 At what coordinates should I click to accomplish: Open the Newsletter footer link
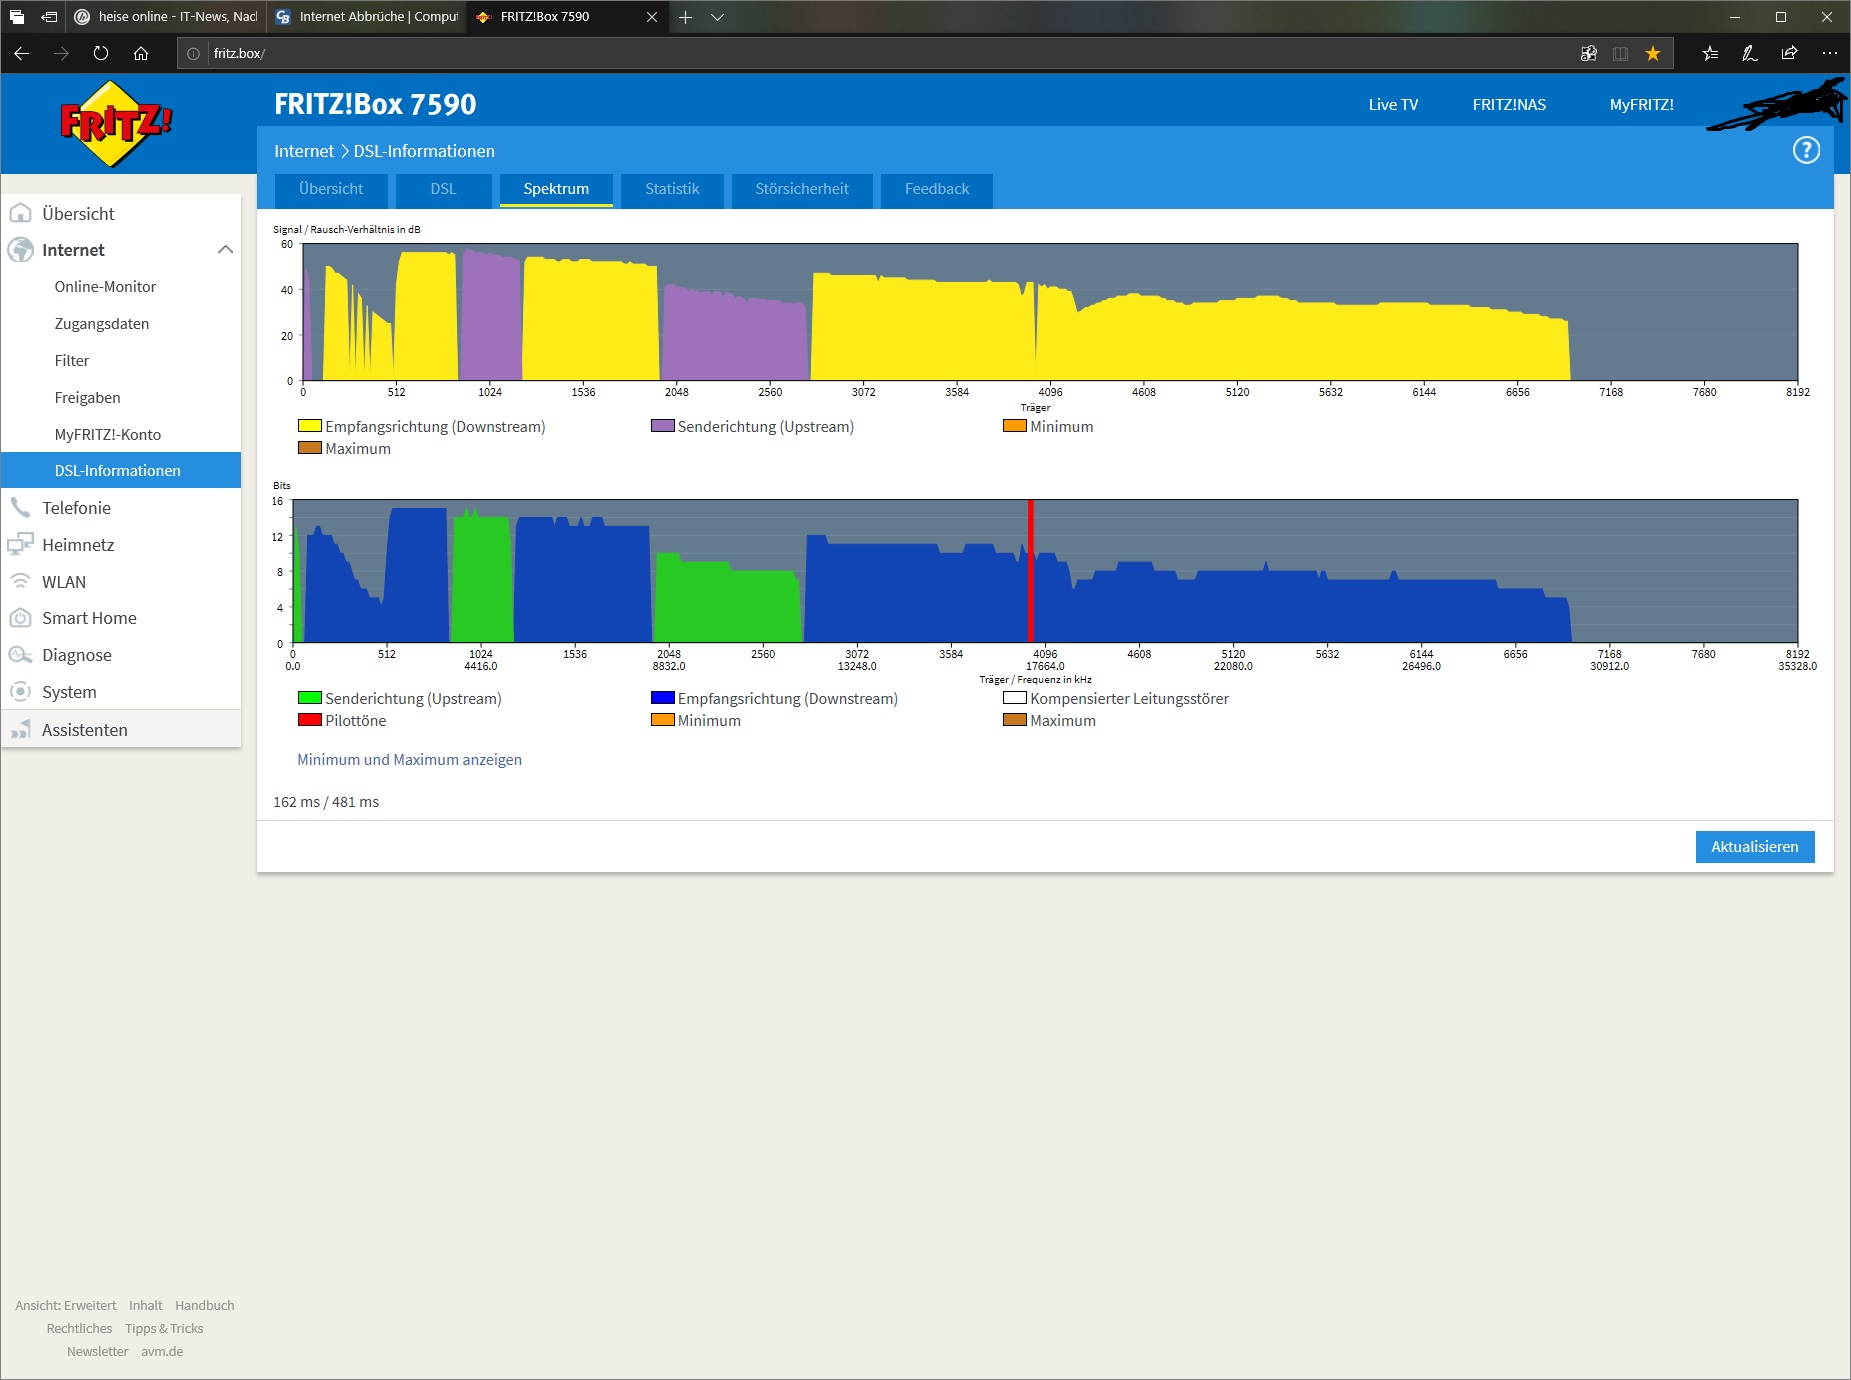pos(98,1352)
